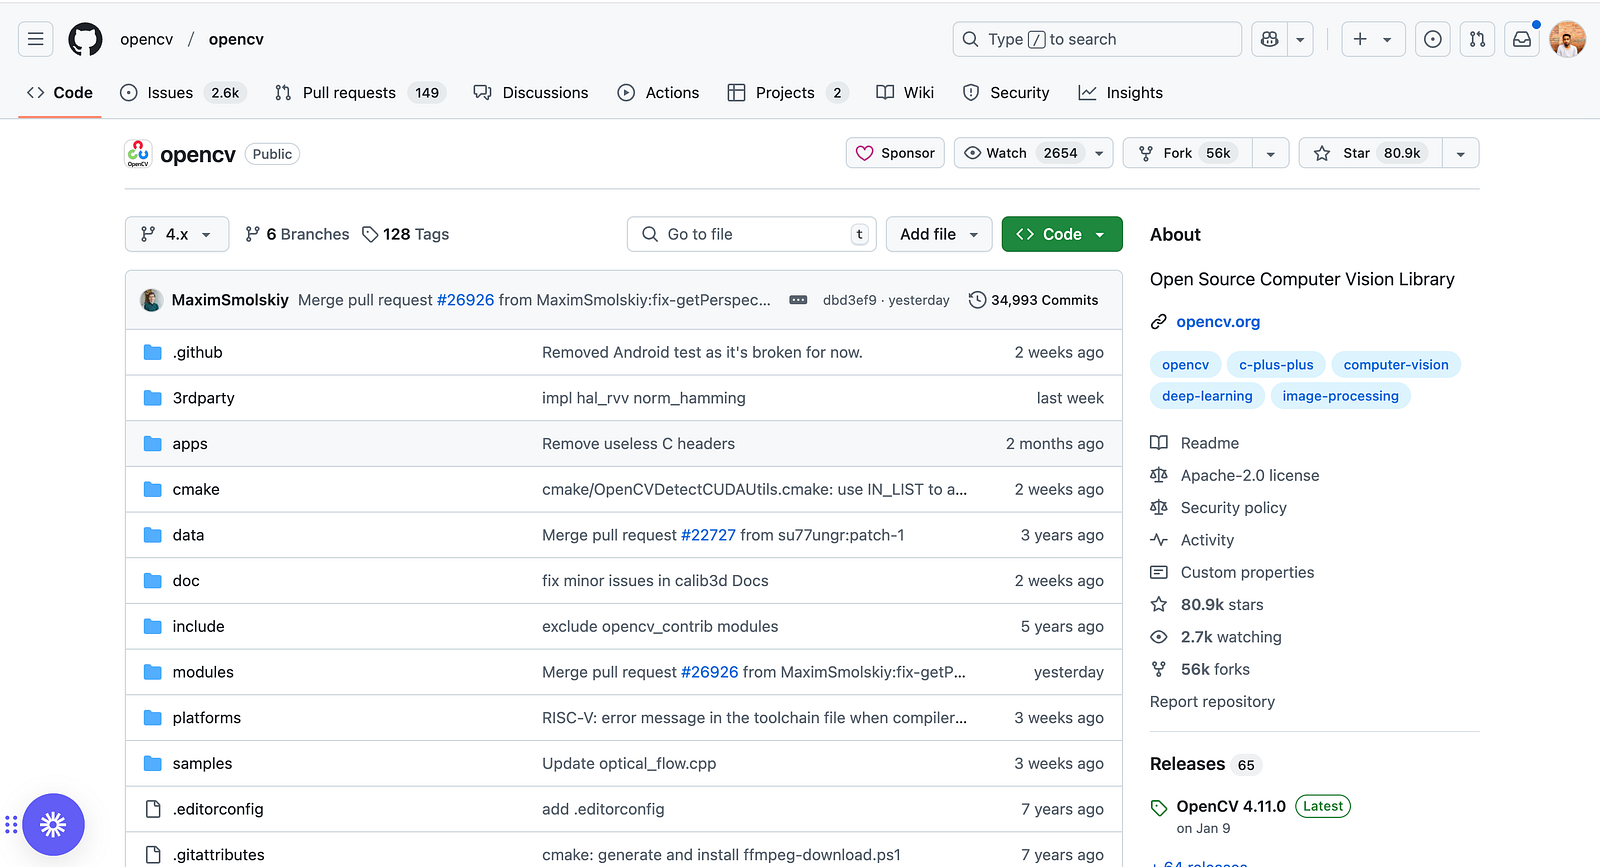Select the image-processing topic tag
Viewport: 1600px width, 867px height.
click(x=1341, y=396)
